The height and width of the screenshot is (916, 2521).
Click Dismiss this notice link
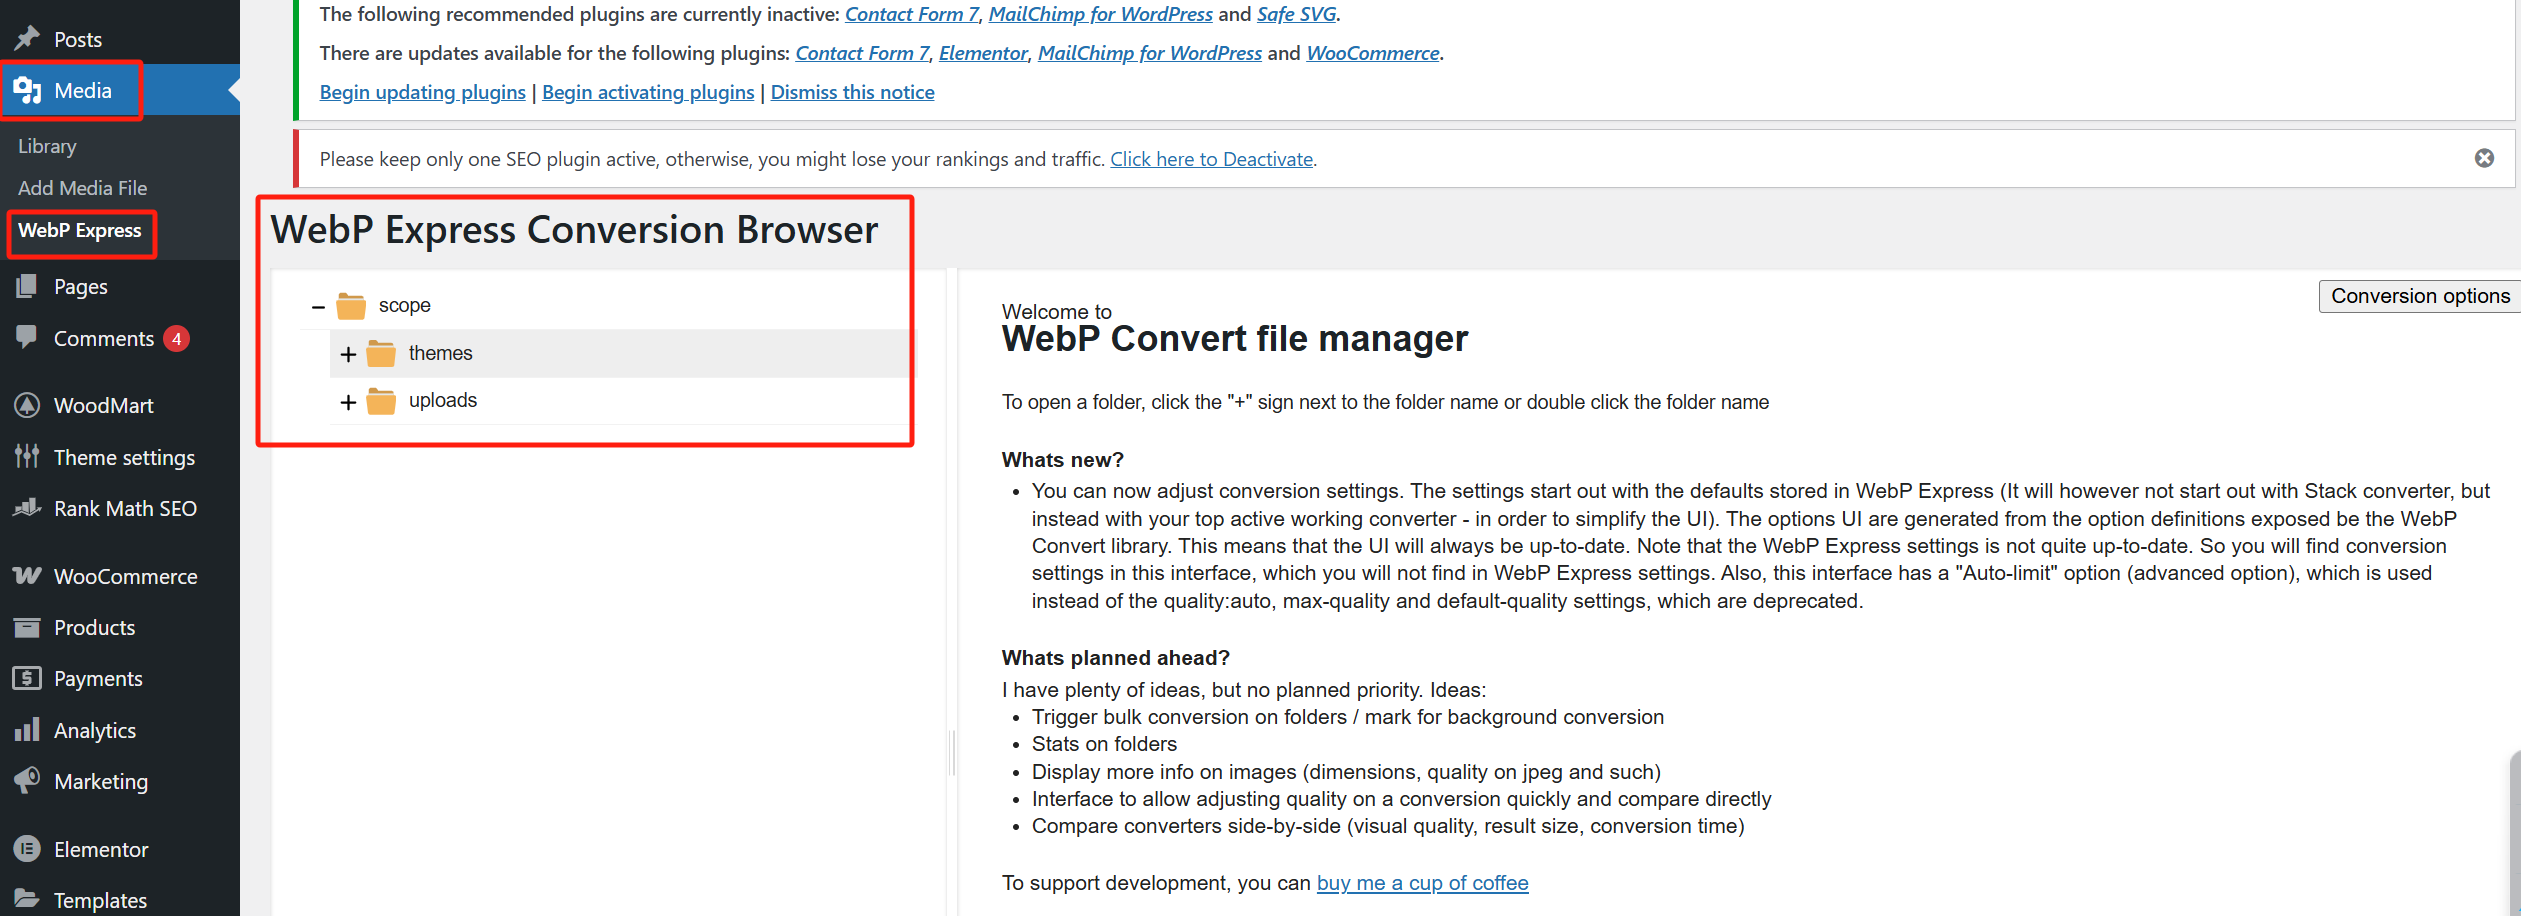coord(852,92)
